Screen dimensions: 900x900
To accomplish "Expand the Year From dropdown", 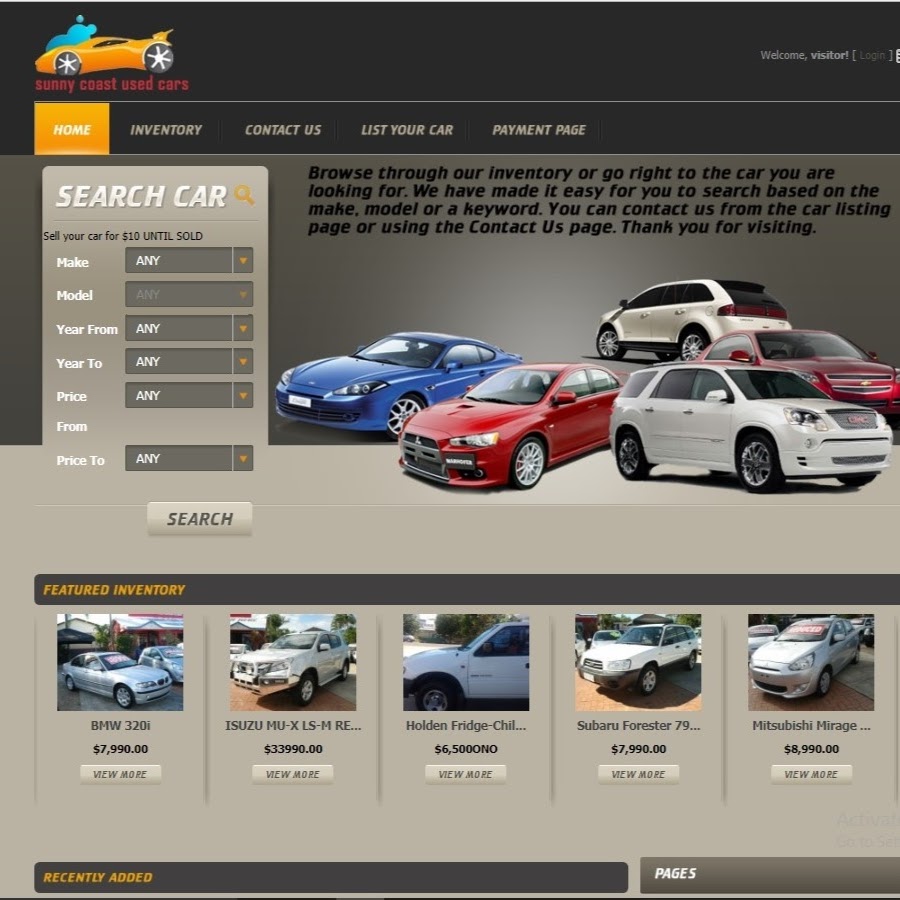I will (189, 328).
